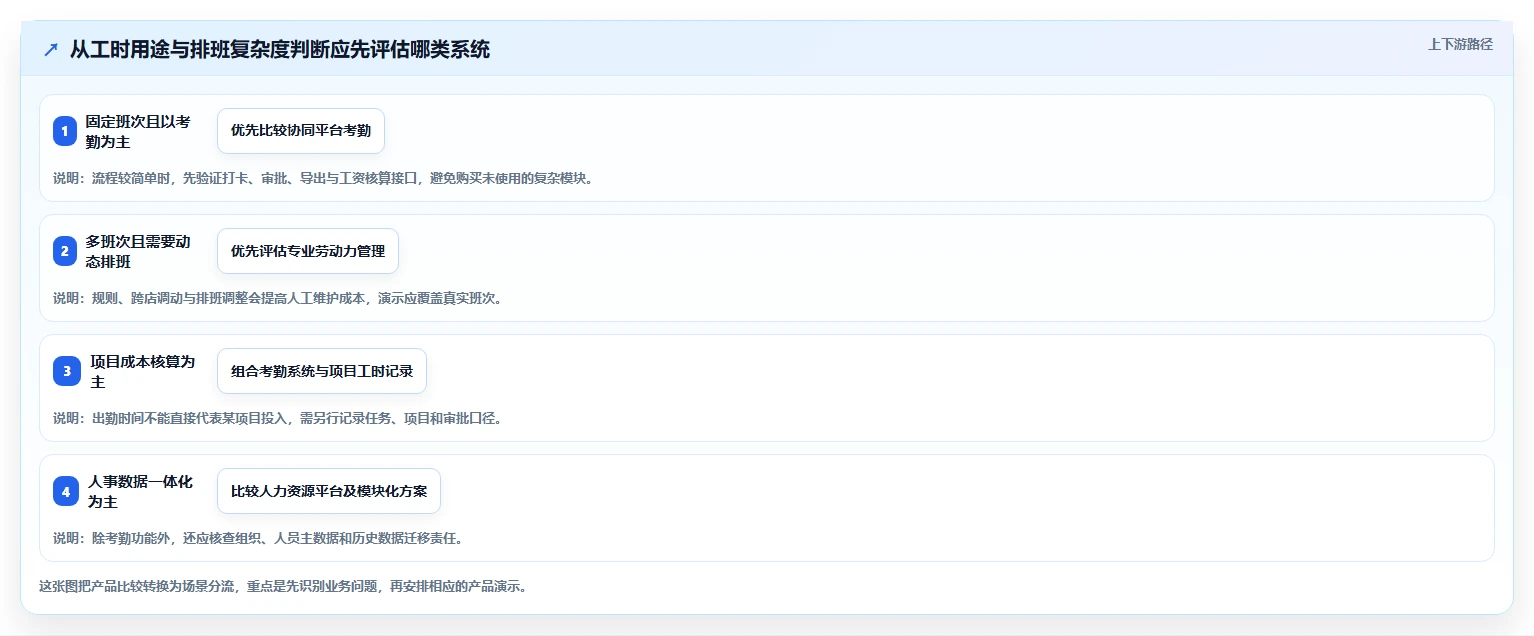Screen dimensions: 1534x636
Task: Click the note starting 说明：除考勤功能外
Action: click(x=258, y=538)
